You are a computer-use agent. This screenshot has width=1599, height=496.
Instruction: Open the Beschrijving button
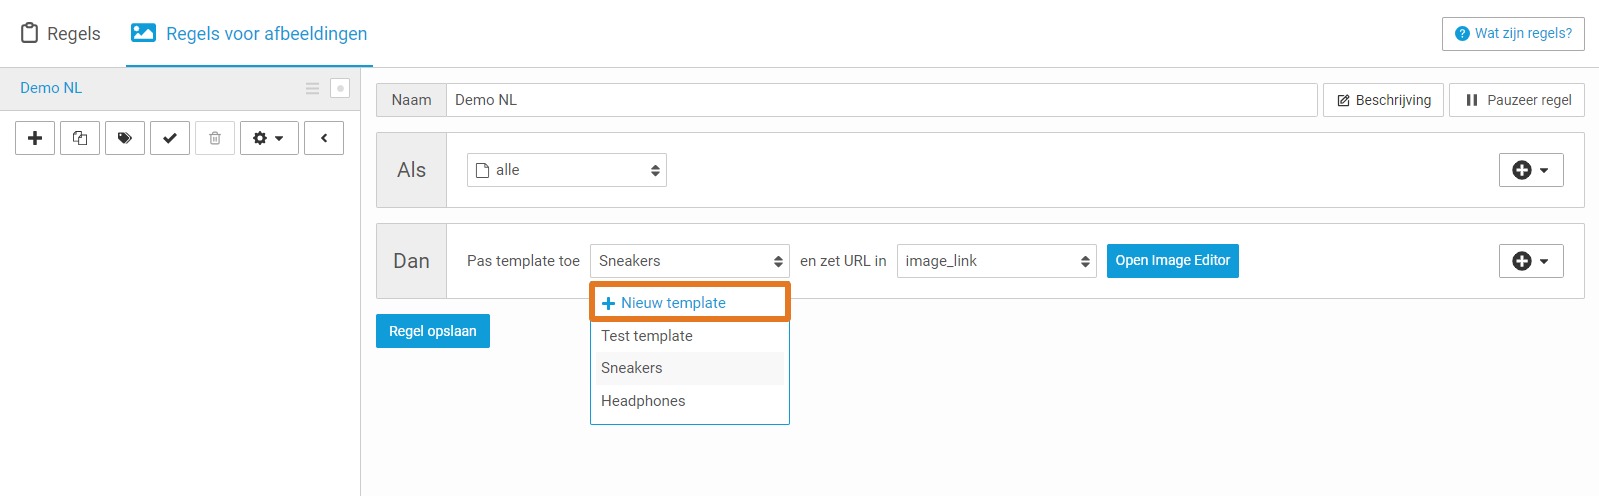[1383, 100]
